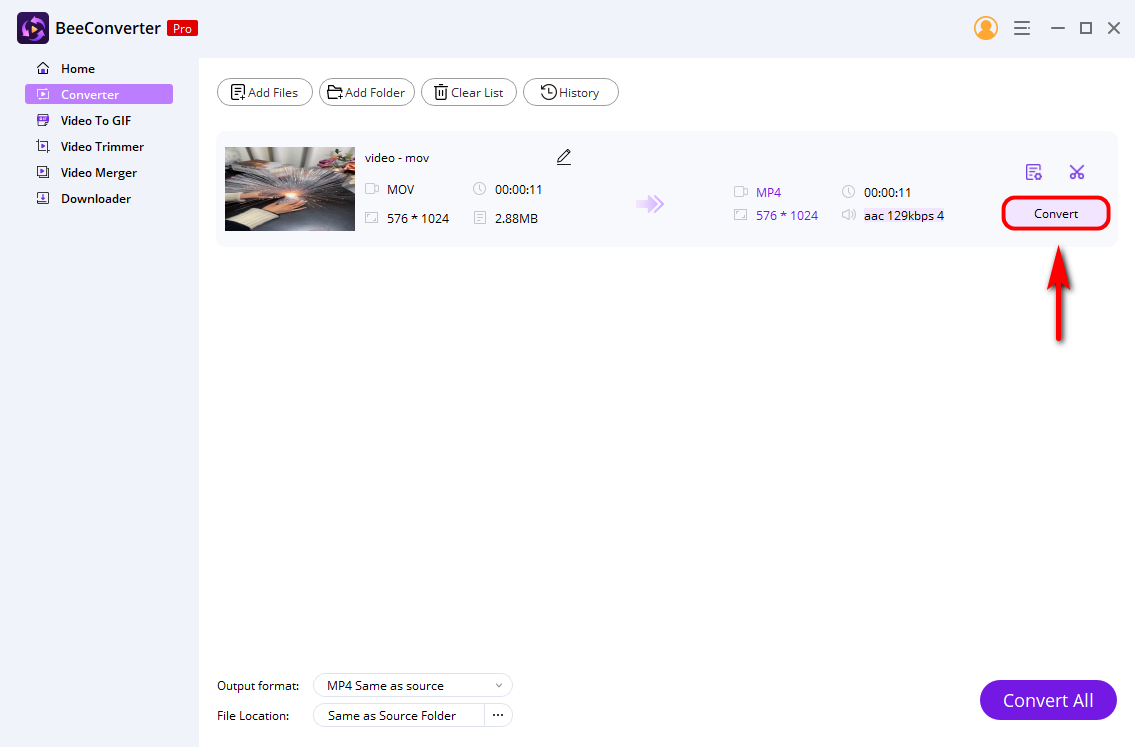Select the Converter sidebar item
The height and width of the screenshot is (747, 1135).
(x=98, y=94)
